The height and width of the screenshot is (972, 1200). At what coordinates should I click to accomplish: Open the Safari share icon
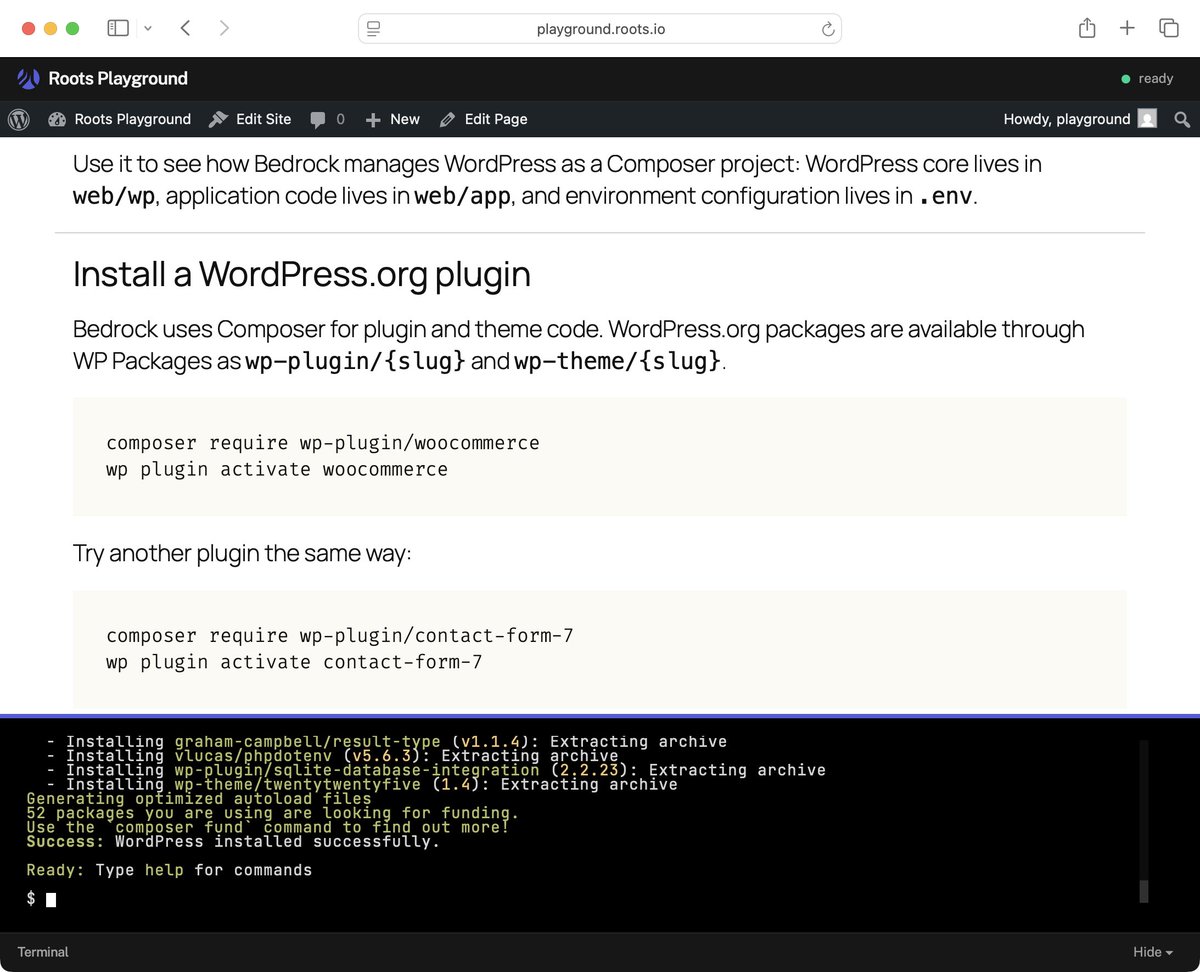coord(1087,28)
